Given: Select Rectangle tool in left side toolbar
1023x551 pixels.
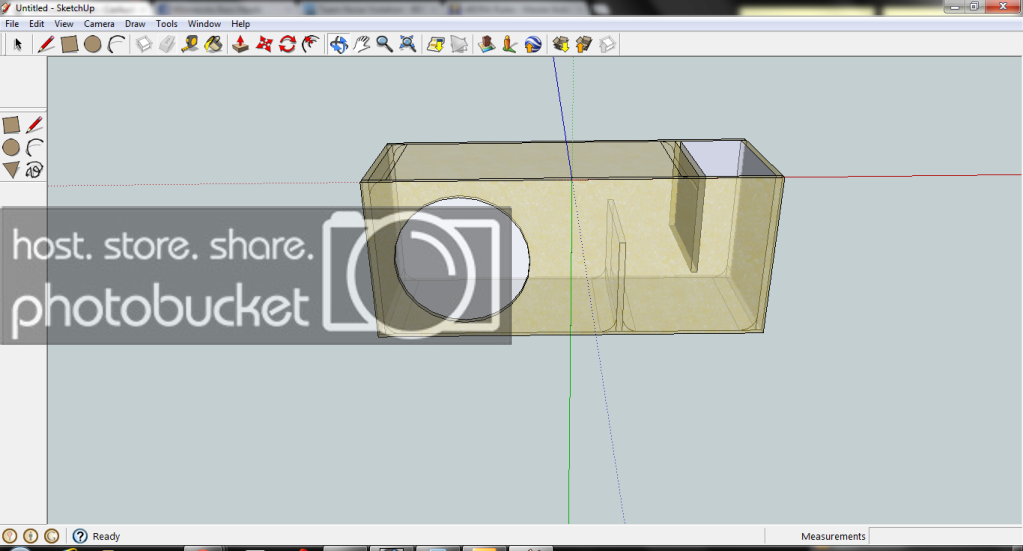Looking at the screenshot, I should [x=11, y=125].
